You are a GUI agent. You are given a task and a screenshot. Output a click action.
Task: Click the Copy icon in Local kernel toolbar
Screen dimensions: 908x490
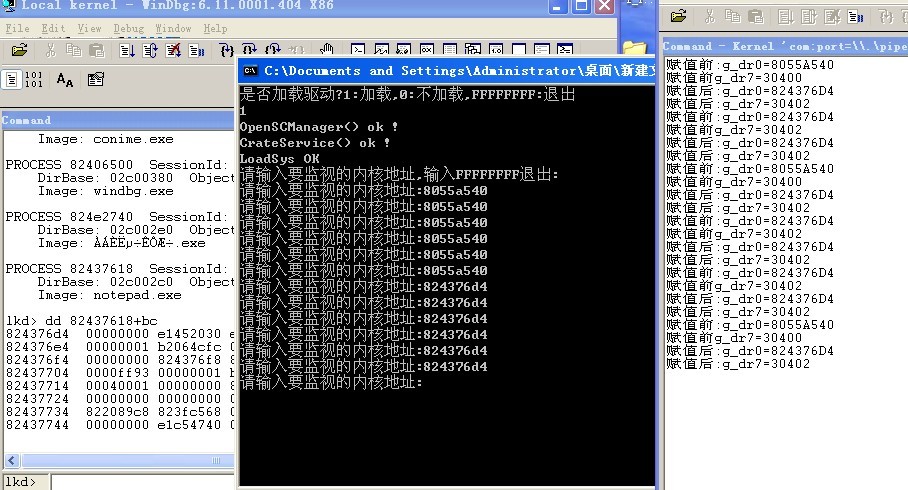(x=74, y=50)
